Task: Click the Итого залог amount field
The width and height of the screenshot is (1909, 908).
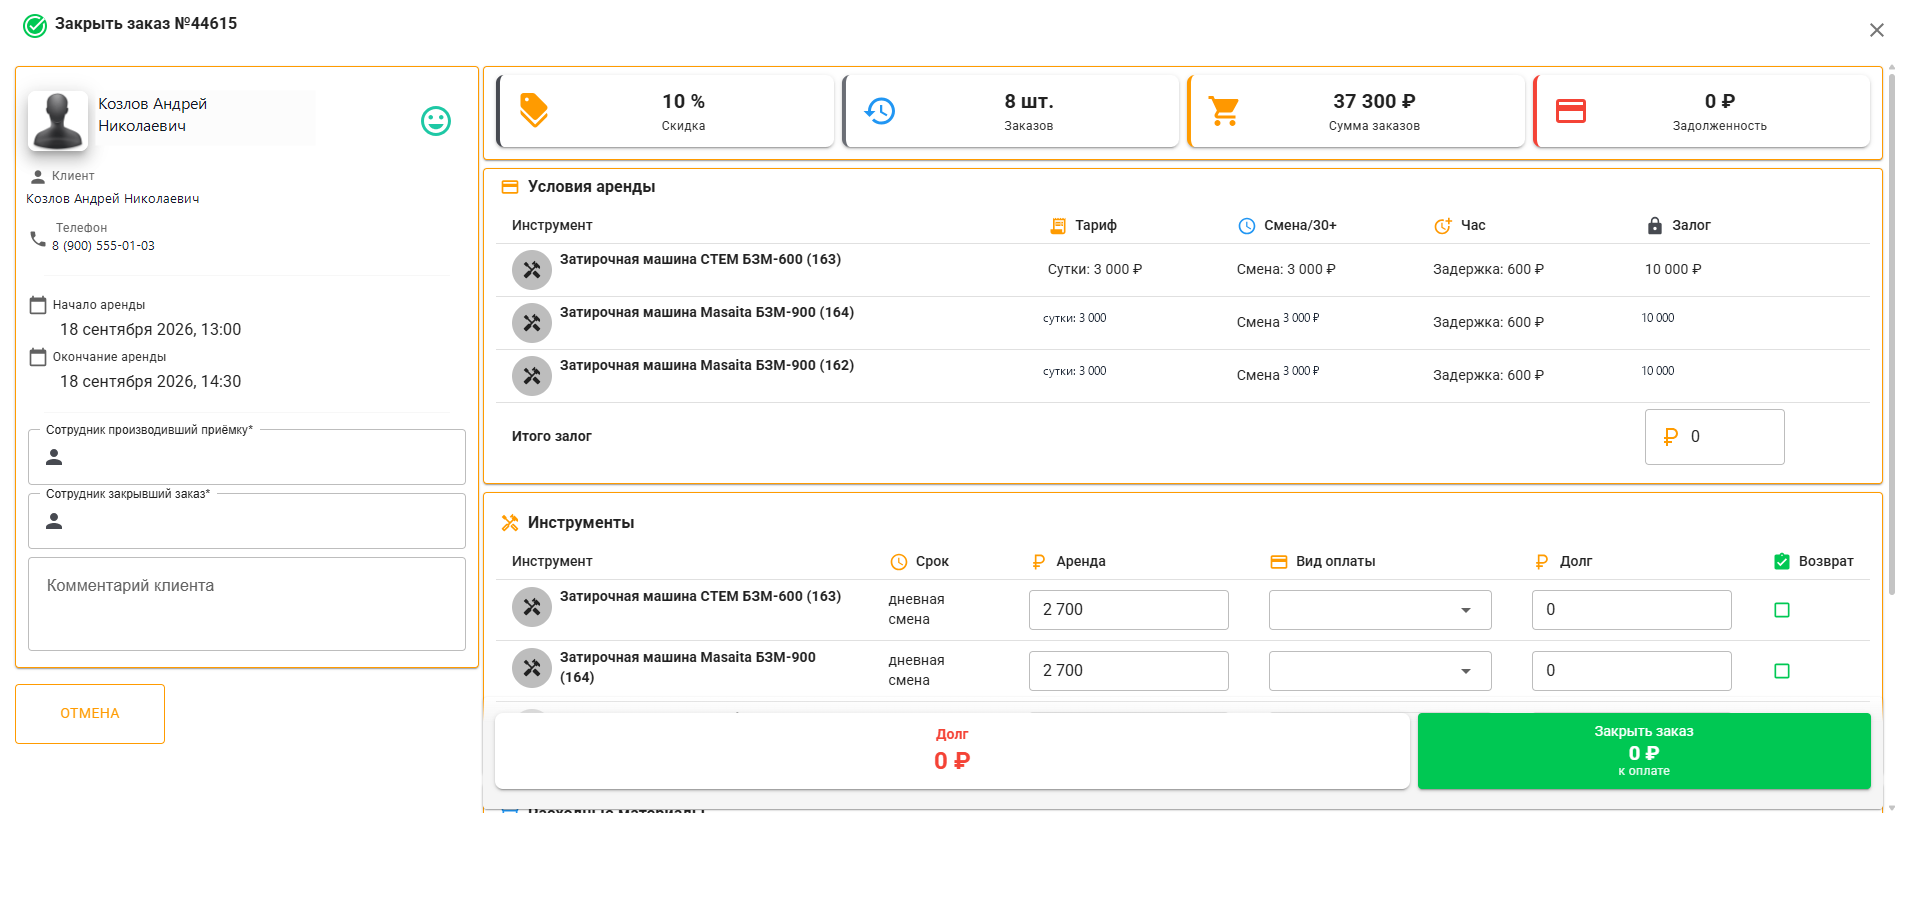Action: pyautogui.click(x=1715, y=437)
